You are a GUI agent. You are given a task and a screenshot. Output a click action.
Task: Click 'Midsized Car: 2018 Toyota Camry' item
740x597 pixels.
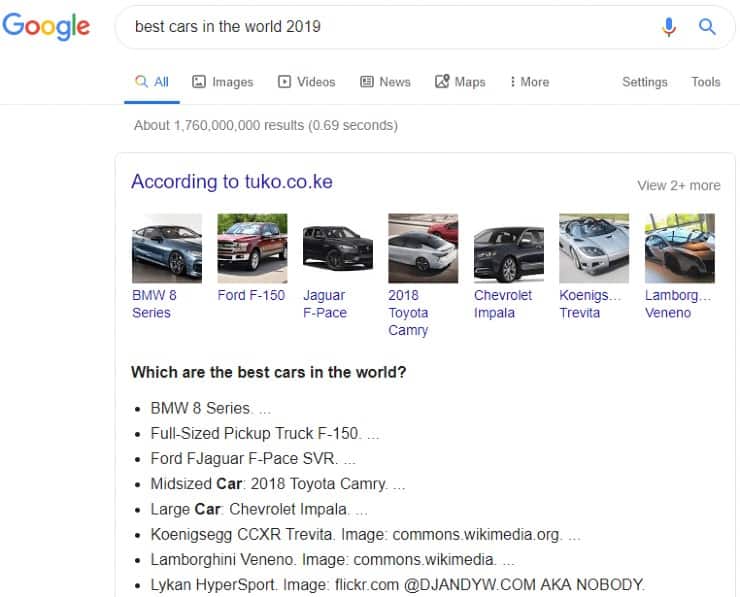point(278,484)
